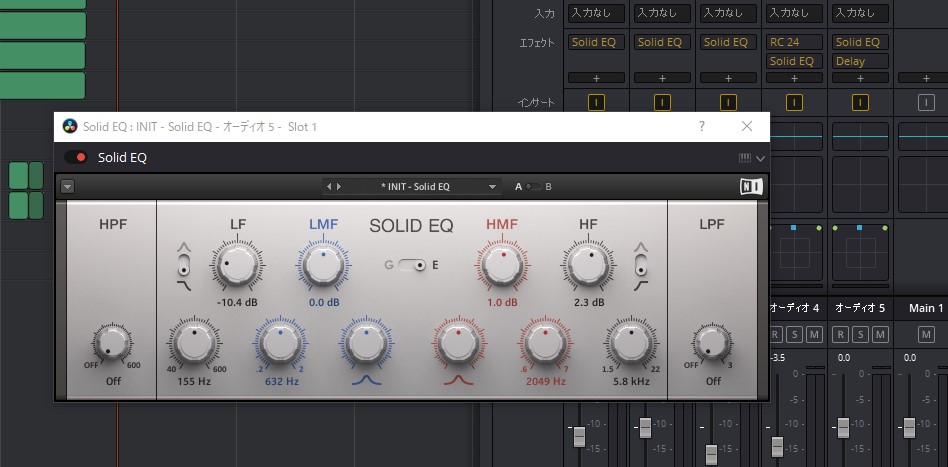This screenshot has height=467, width=948.
Task: Click the オーディオ 4 volume fader handle
Action: tap(778, 446)
